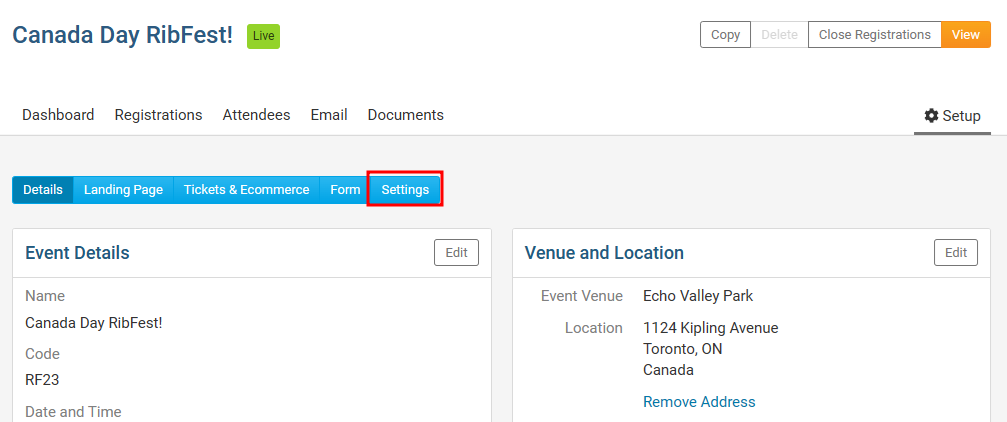This screenshot has width=1007, height=422.
Task: Open the highlighted Settings sub-tab
Action: [x=405, y=190]
